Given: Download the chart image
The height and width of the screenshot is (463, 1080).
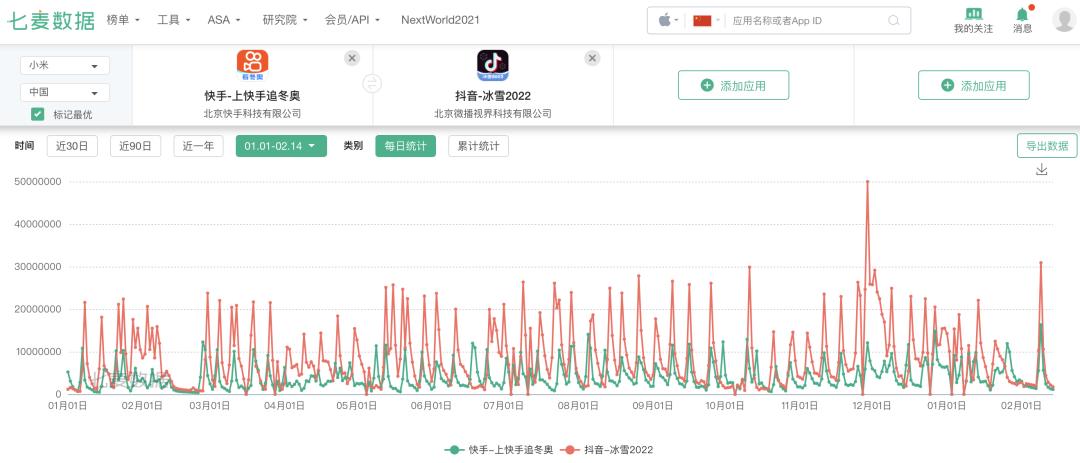Looking at the screenshot, I should (x=1041, y=169).
